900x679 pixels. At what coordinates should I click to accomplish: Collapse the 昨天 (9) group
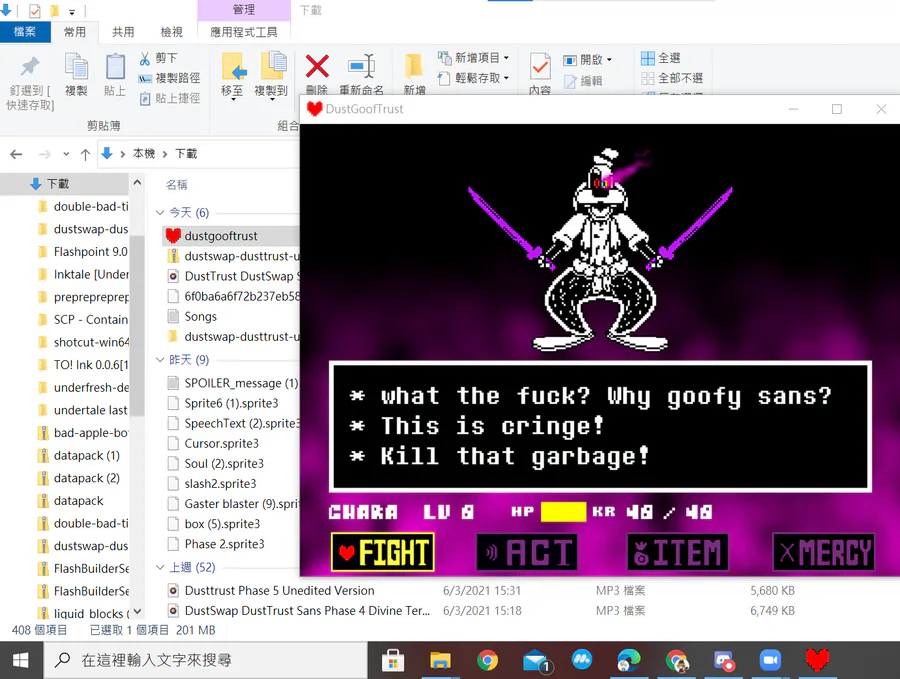(x=160, y=360)
